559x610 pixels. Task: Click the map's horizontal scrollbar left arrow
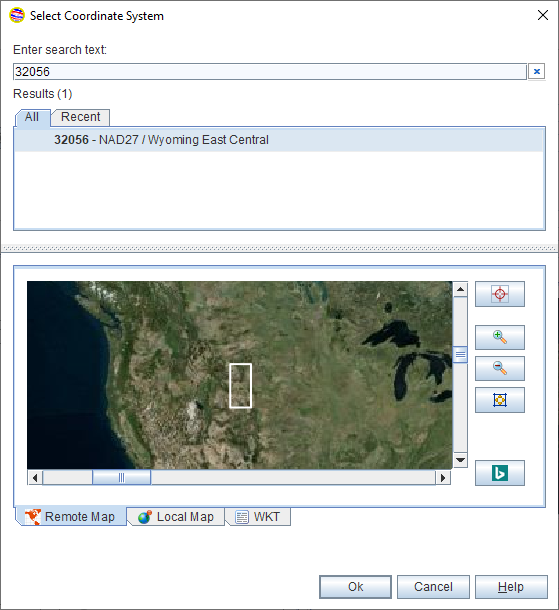[x=35, y=478]
